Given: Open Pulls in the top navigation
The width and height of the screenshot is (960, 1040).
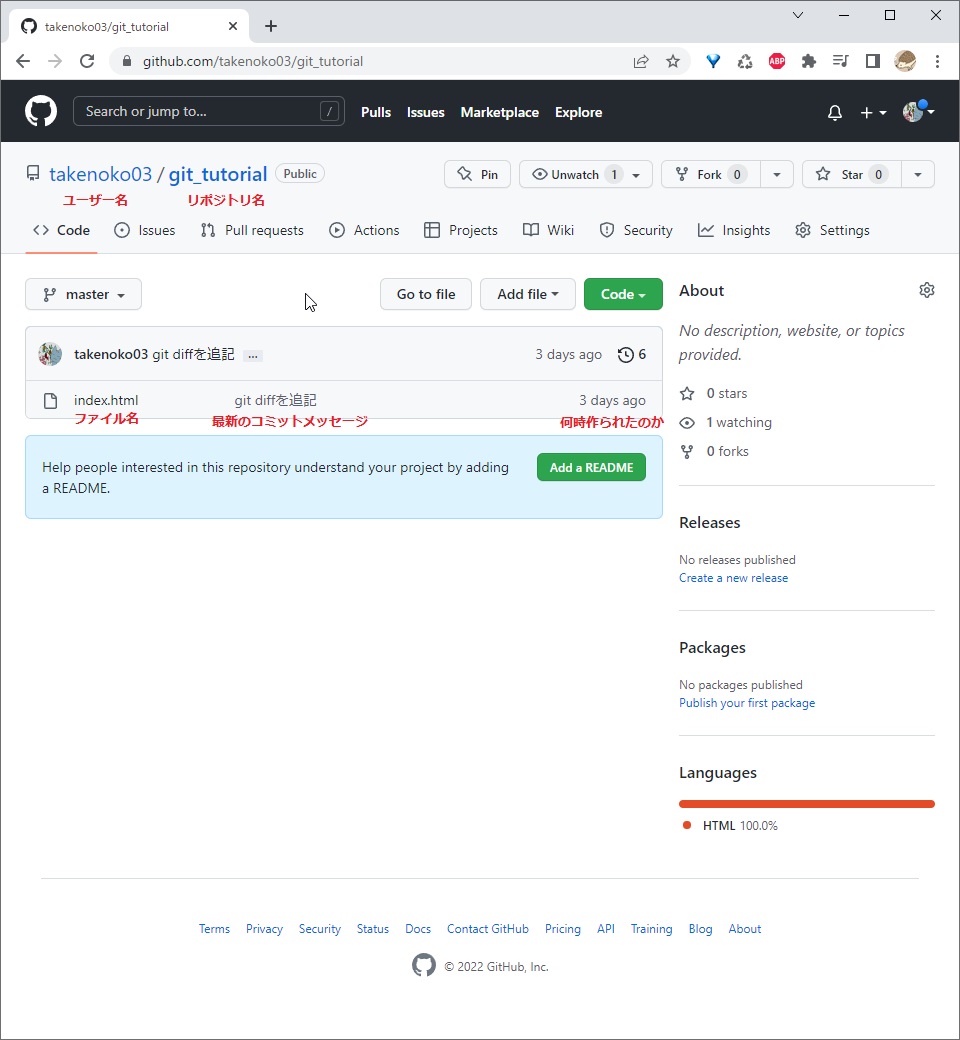Looking at the screenshot, I should pos(376,112).
